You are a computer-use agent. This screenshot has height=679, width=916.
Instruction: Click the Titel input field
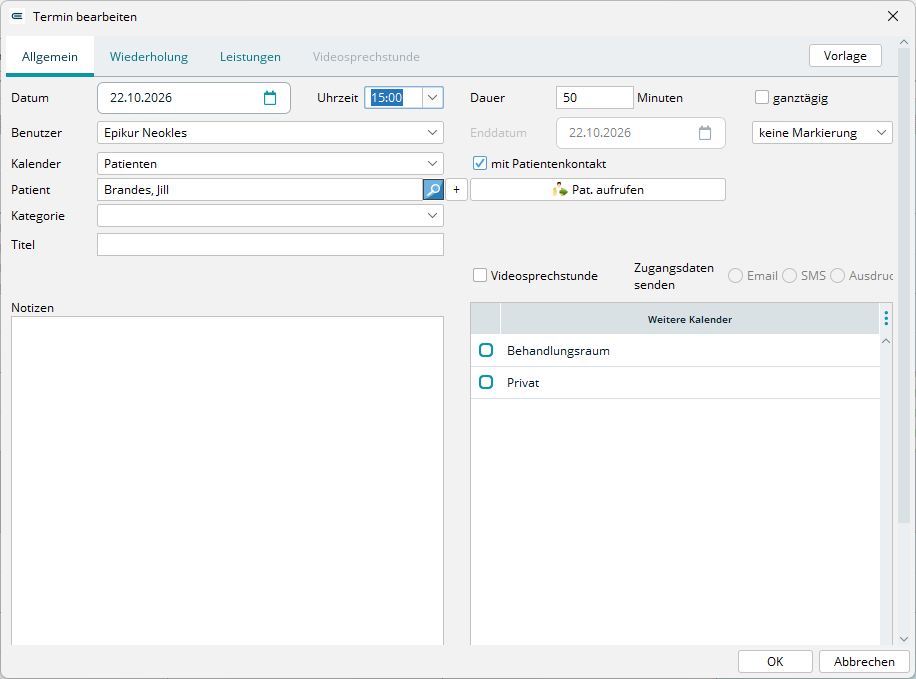pyautogui.click(x=270, y=245)
